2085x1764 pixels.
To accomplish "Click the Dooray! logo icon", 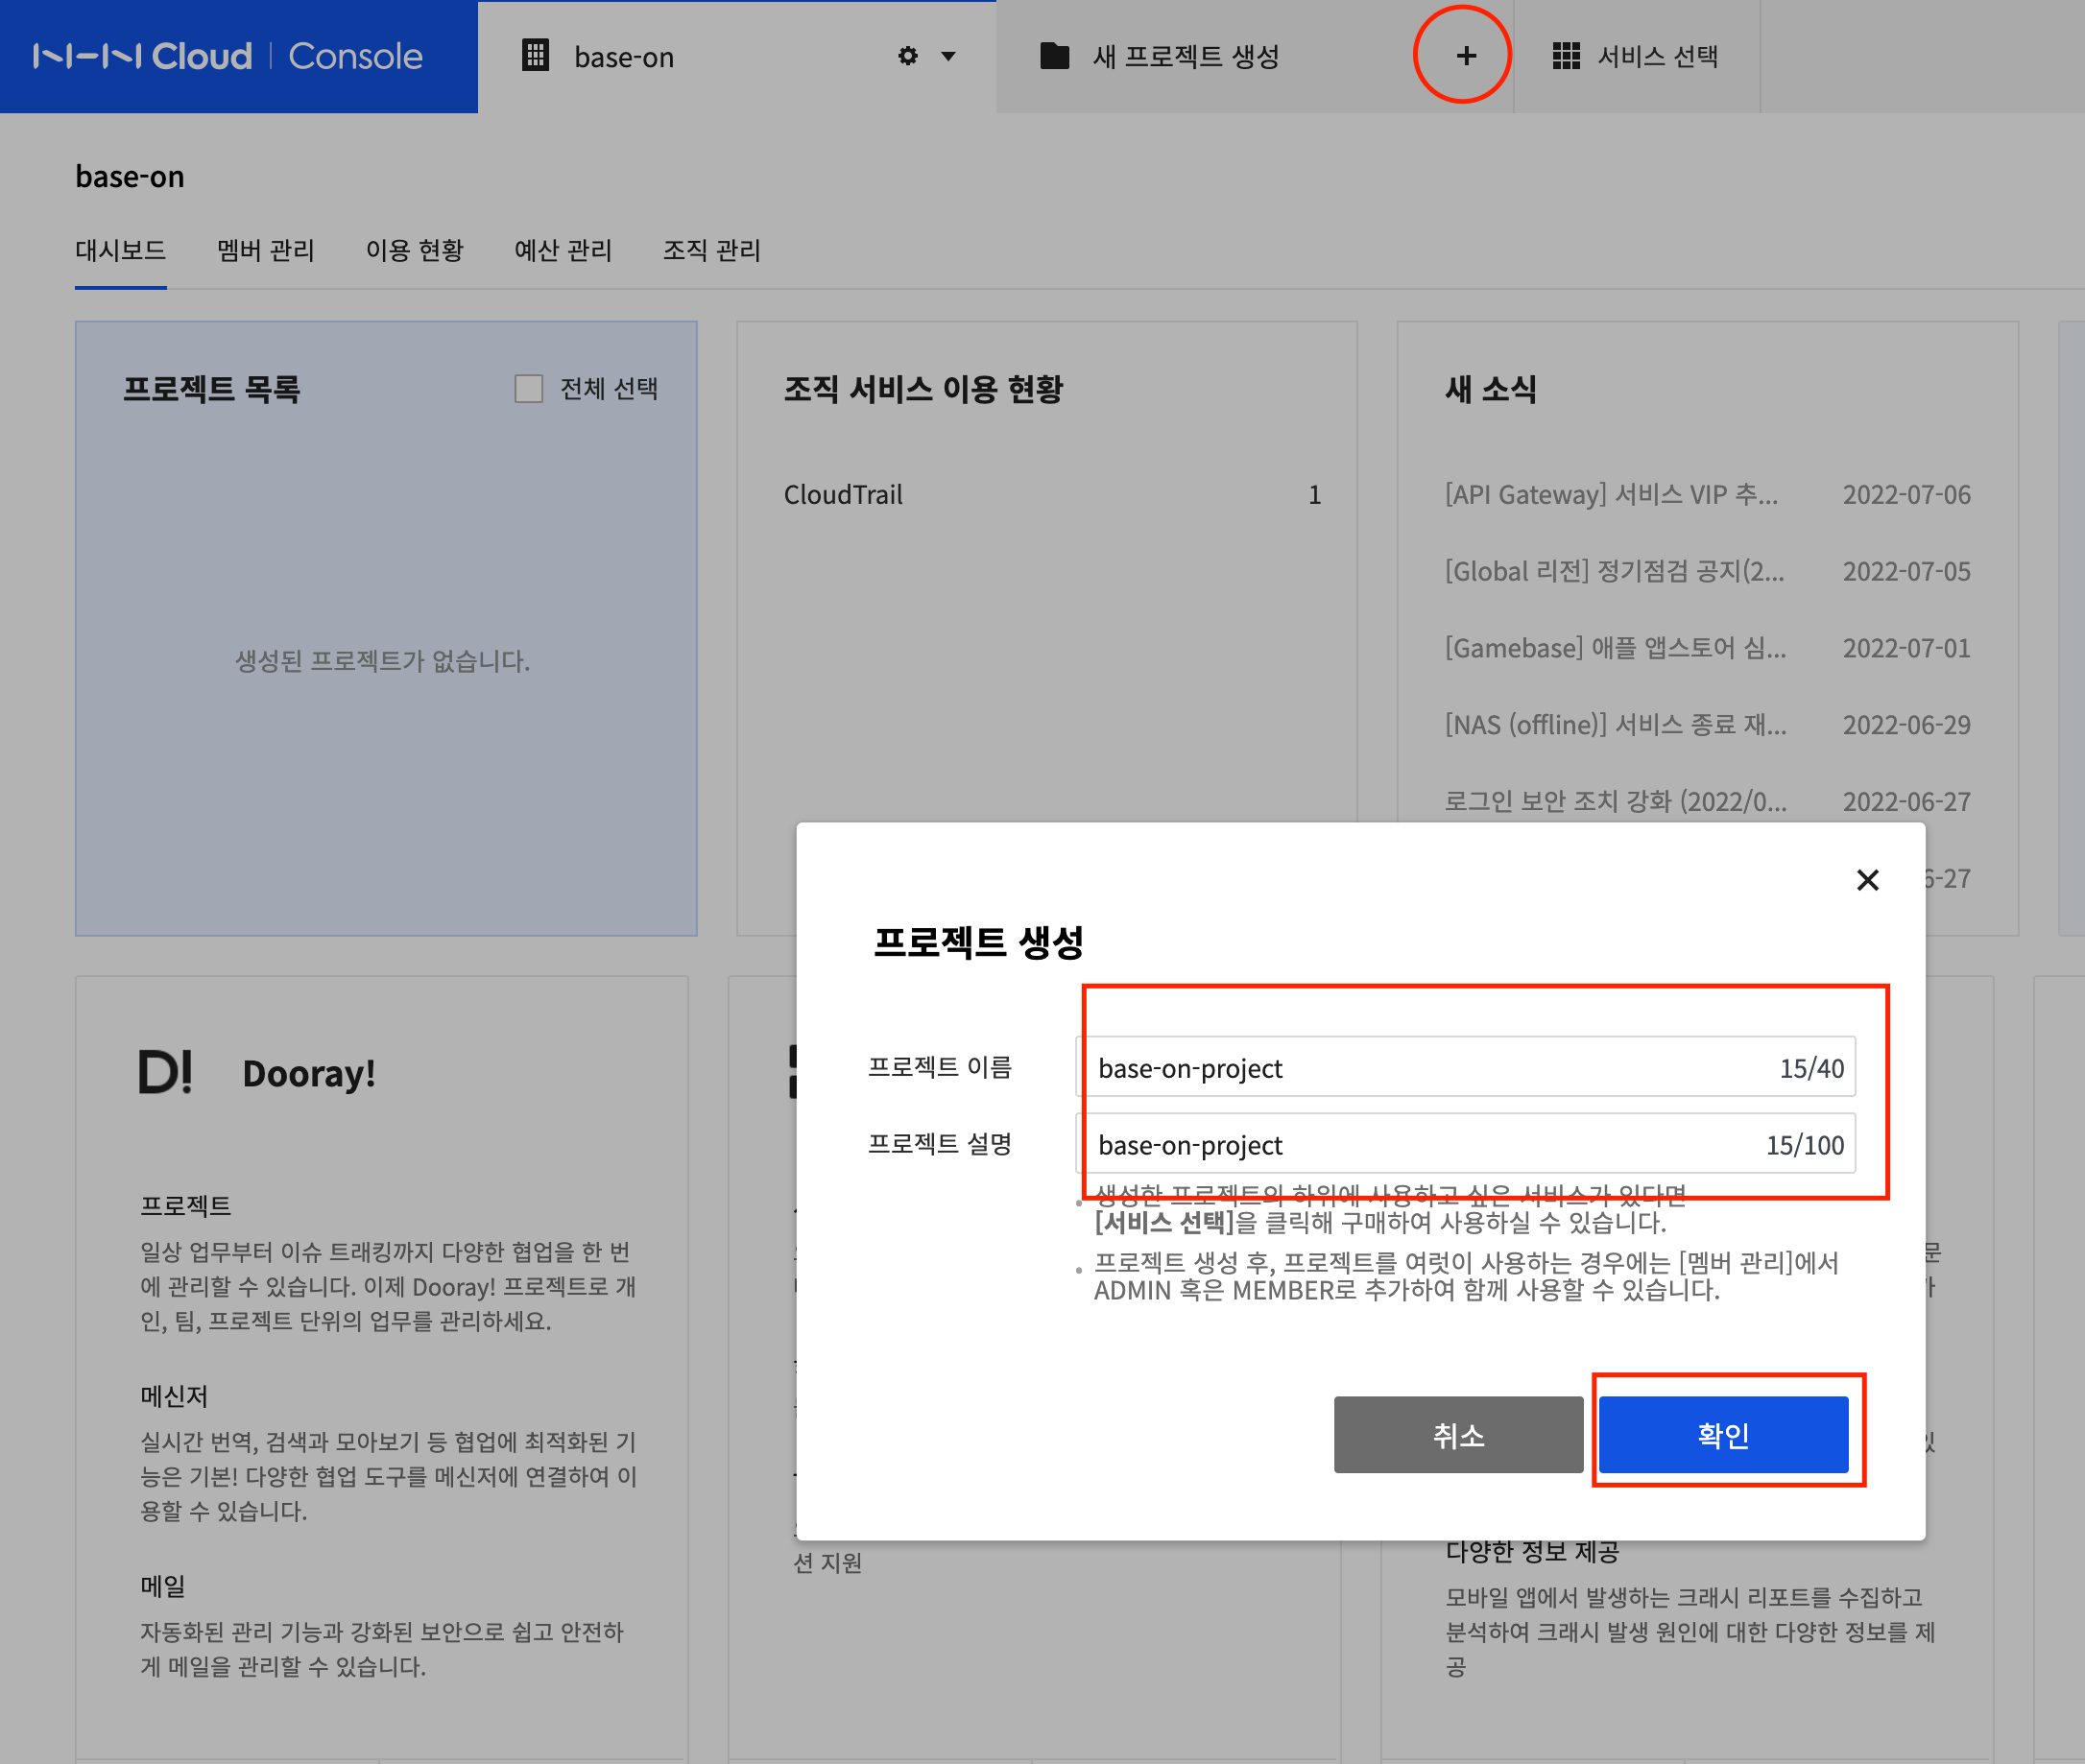I will pyautogui.click(x=165, y=1072).
